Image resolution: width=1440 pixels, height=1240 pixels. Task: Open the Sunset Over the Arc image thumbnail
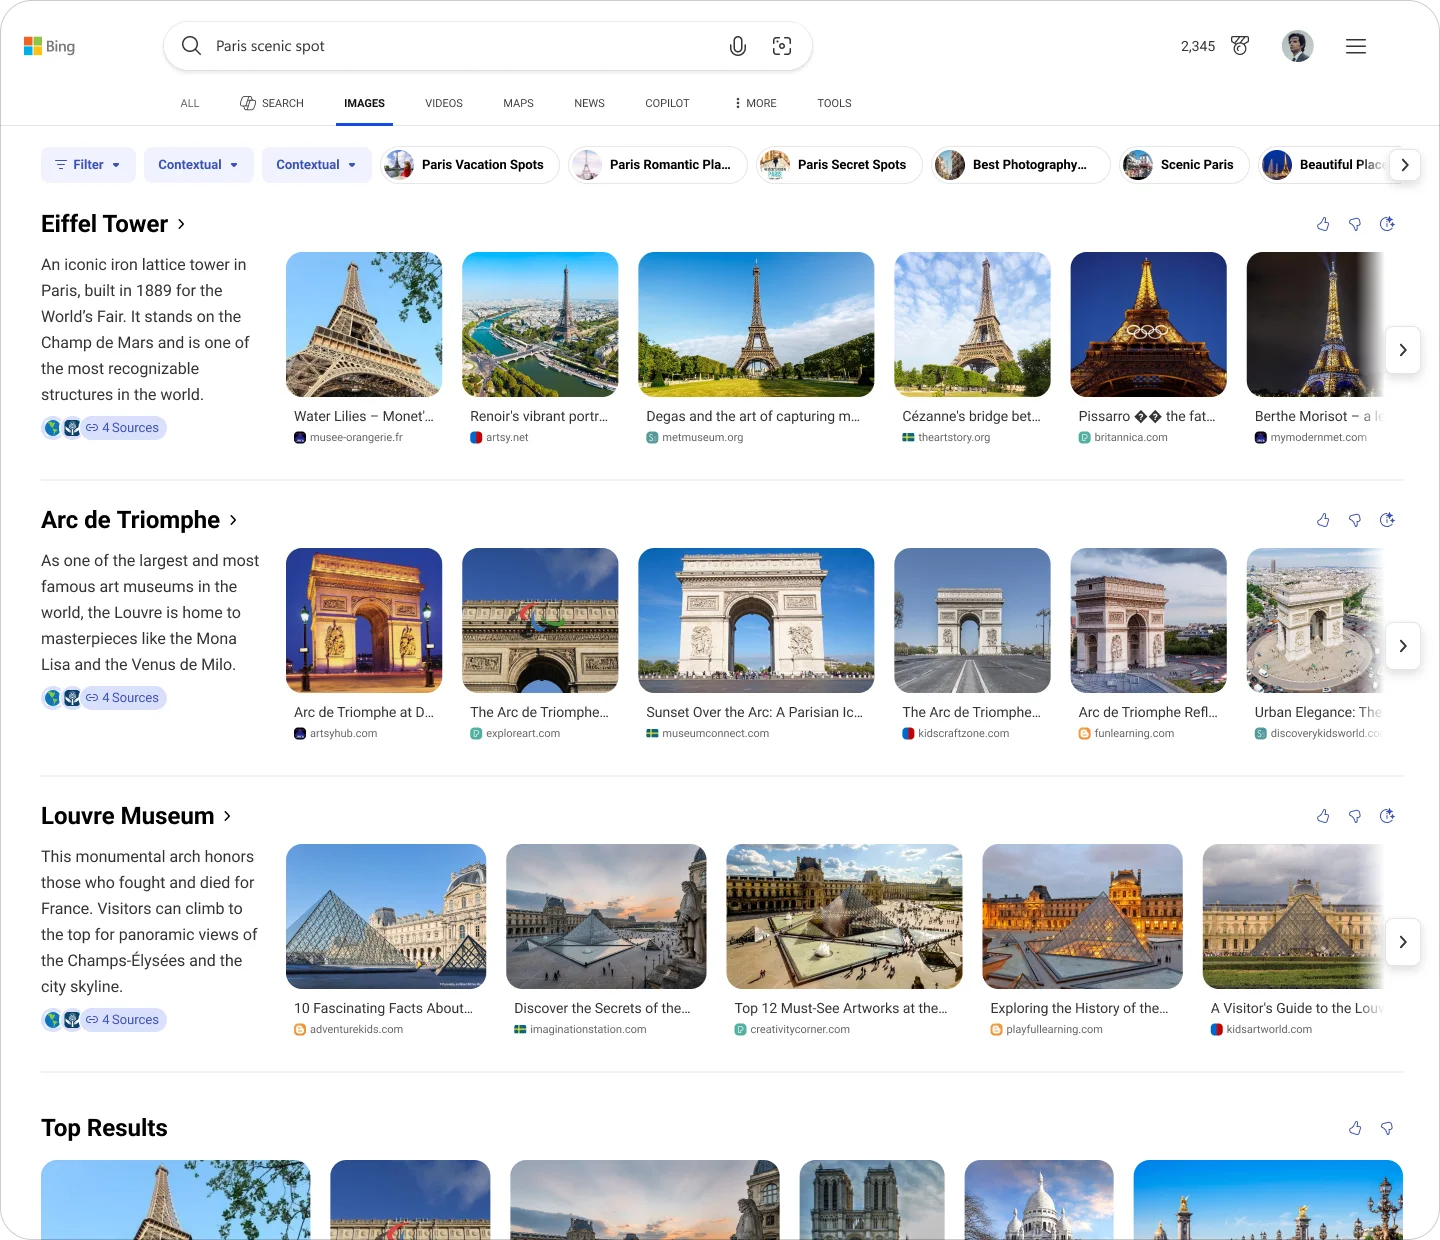click(x=756, y=620)
